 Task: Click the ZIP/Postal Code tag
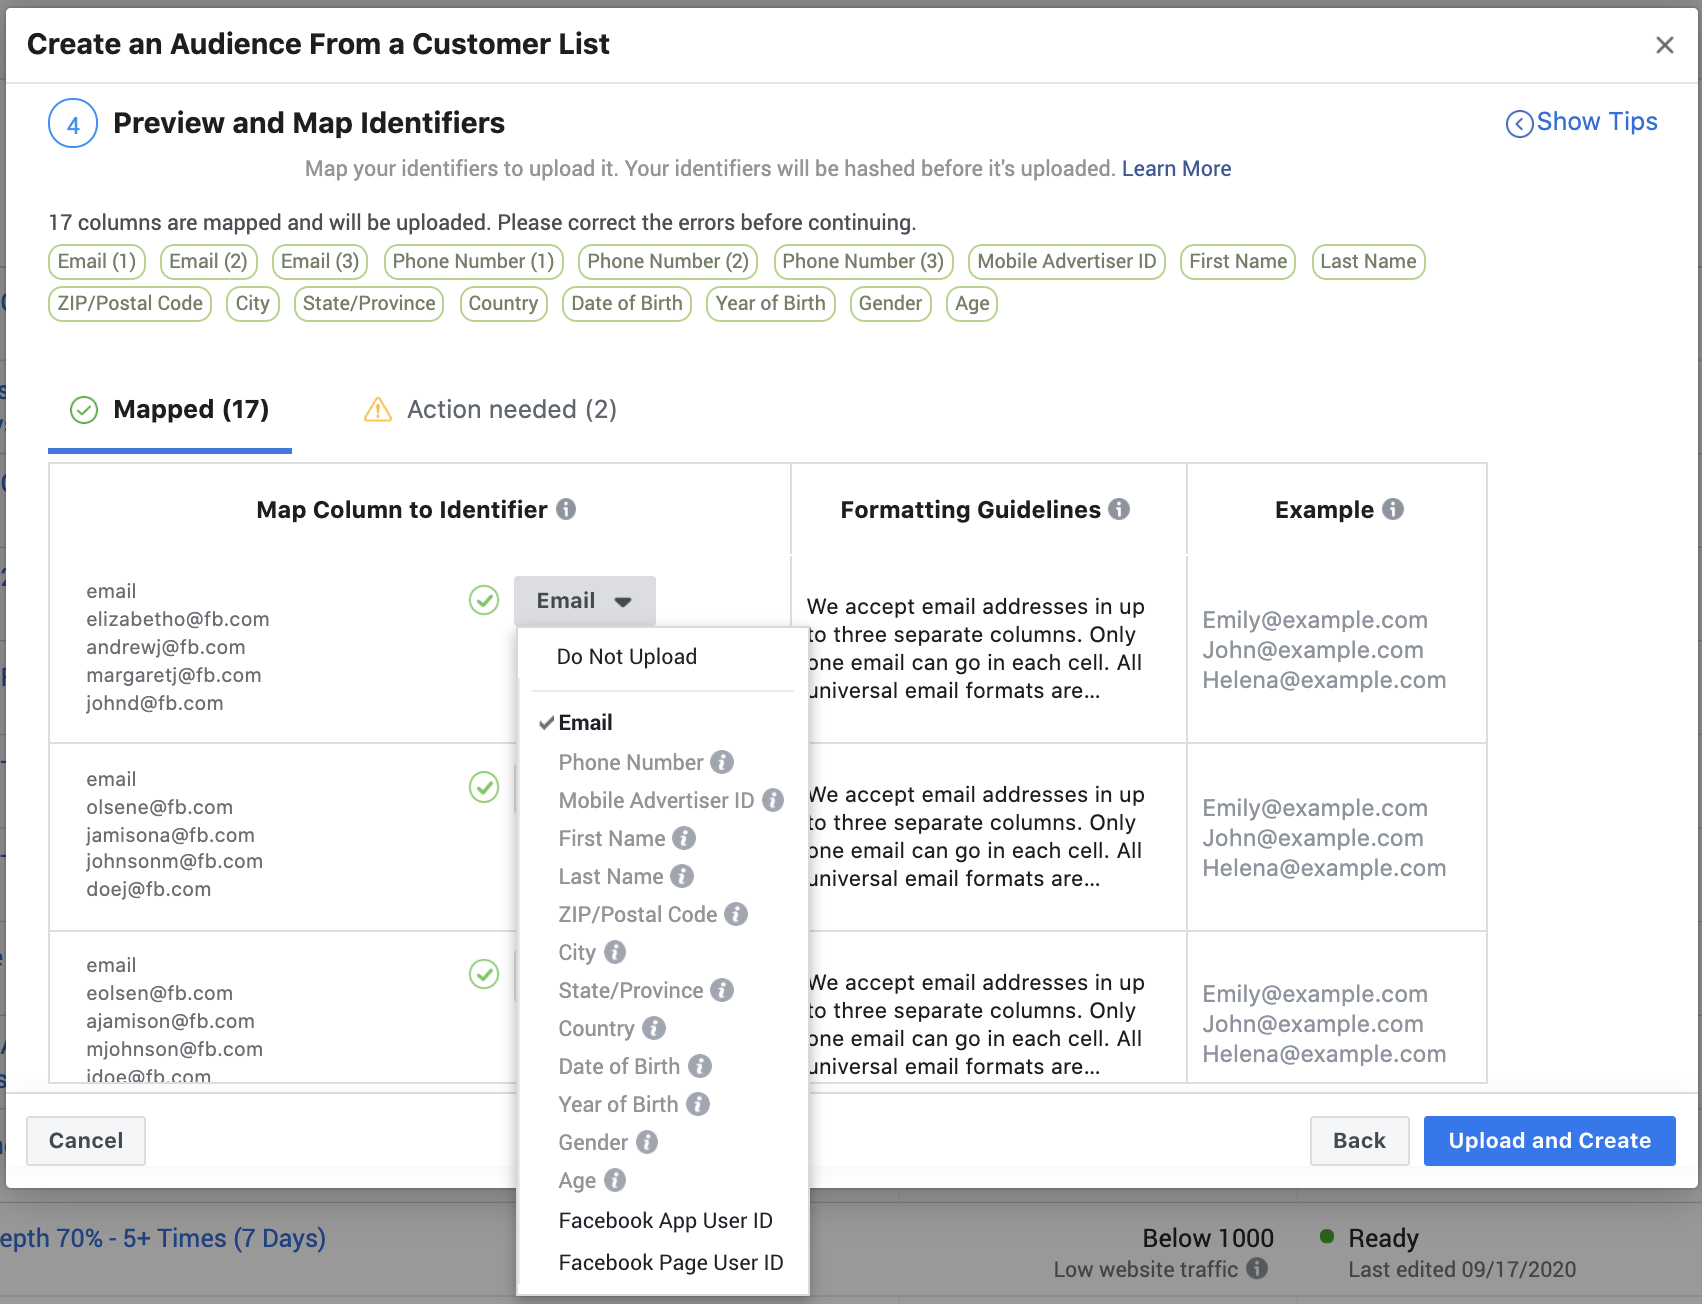pos(130,303)
